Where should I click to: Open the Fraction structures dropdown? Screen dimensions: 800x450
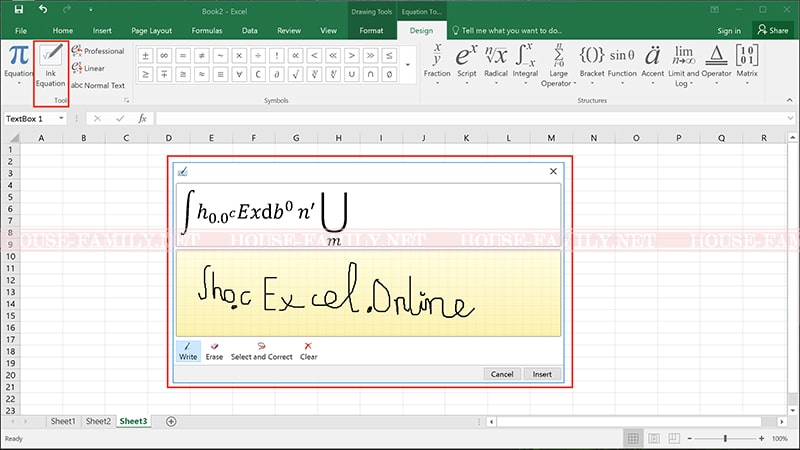click(437, 65)
